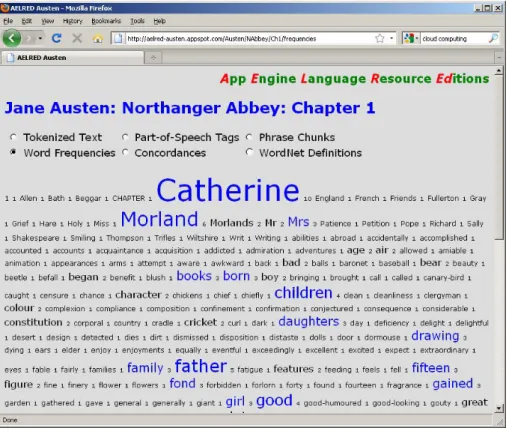Click the Forward navigation arrow

tap(29, 39)
